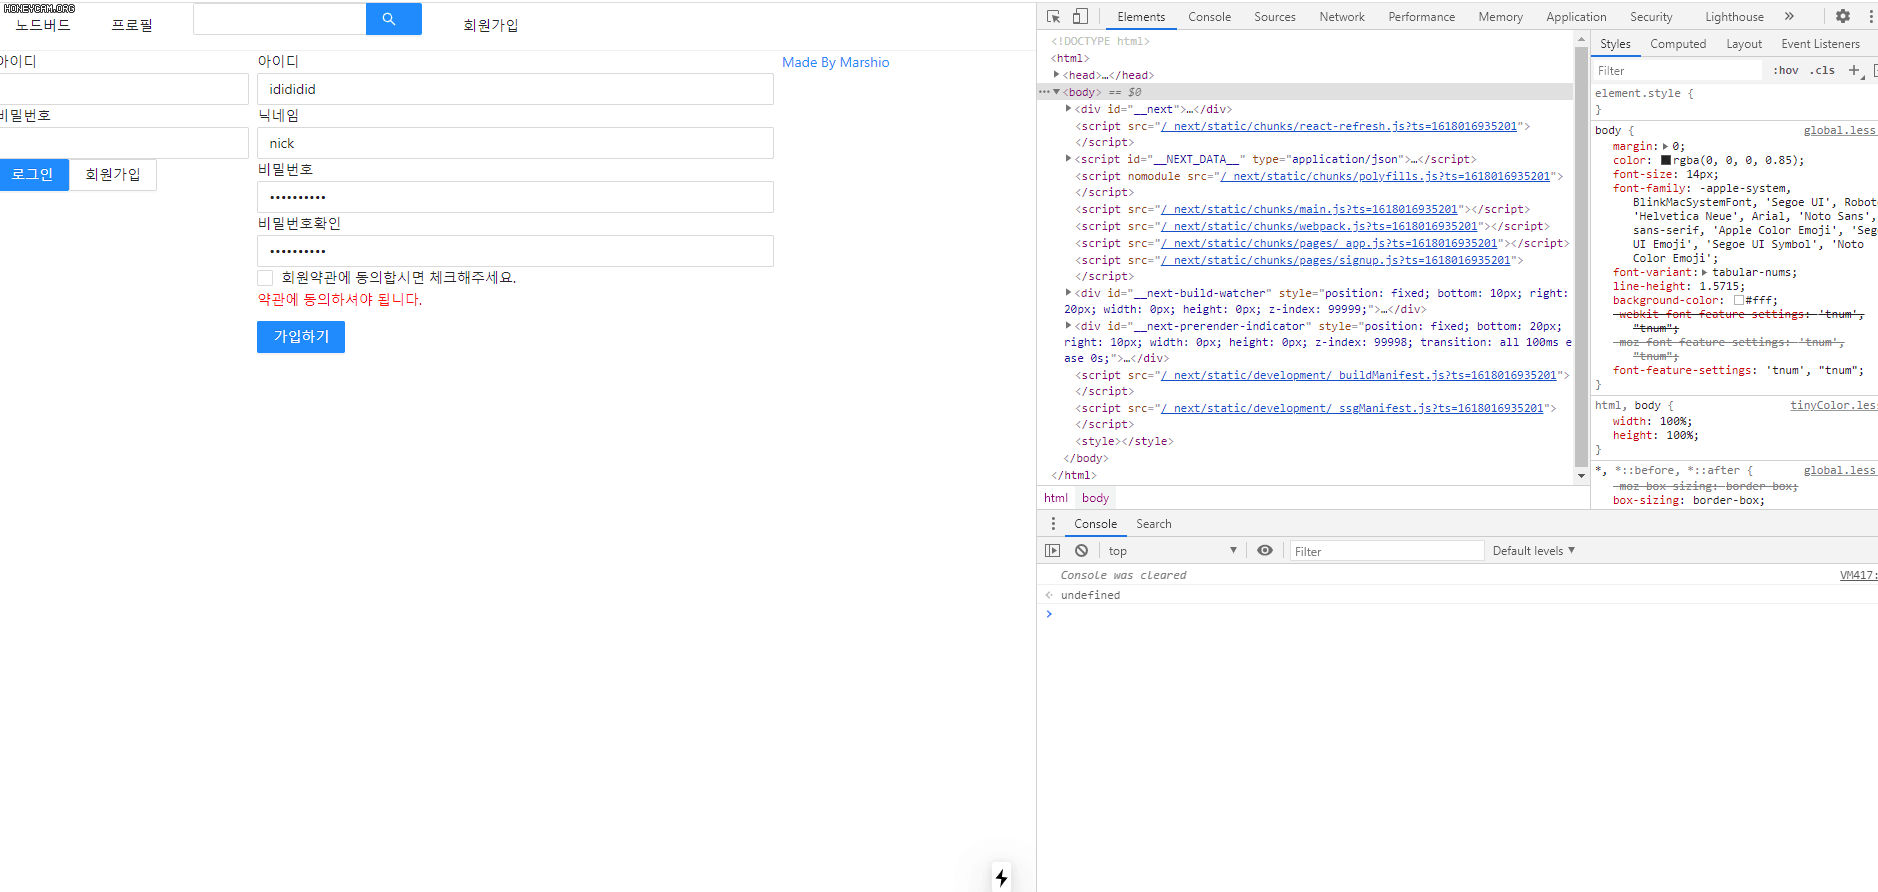Open the Memory tab
This screenshot has height=892, width=1878.
click(x=1500, y=17)
